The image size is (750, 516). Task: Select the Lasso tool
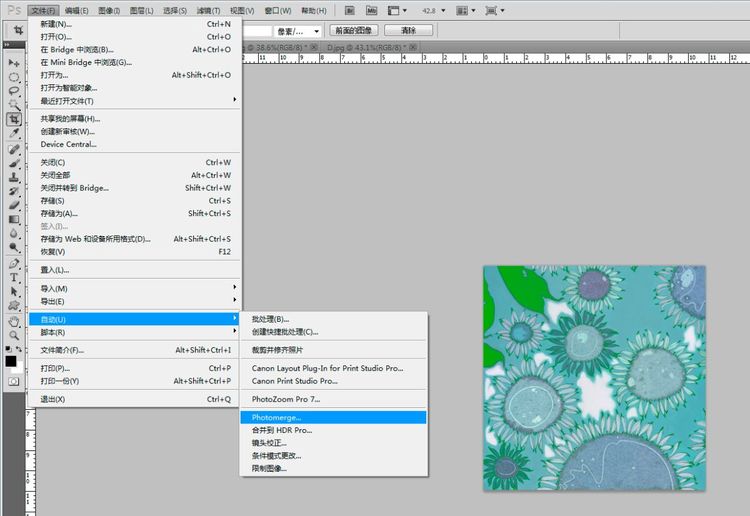click(x=14, y=91)
